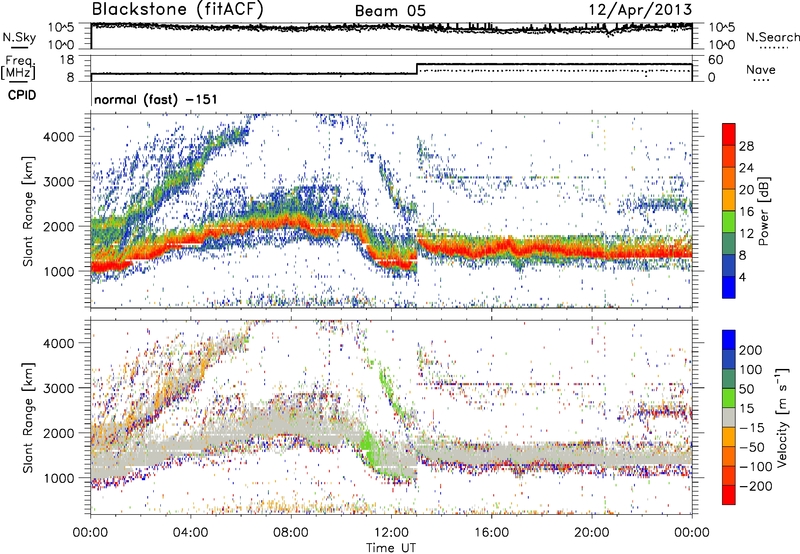Image resolution: width=800 pixels, height=554 pixels.
Task: Click the "200" label on the velocity colorbar
Action: (x=751, y=350)
